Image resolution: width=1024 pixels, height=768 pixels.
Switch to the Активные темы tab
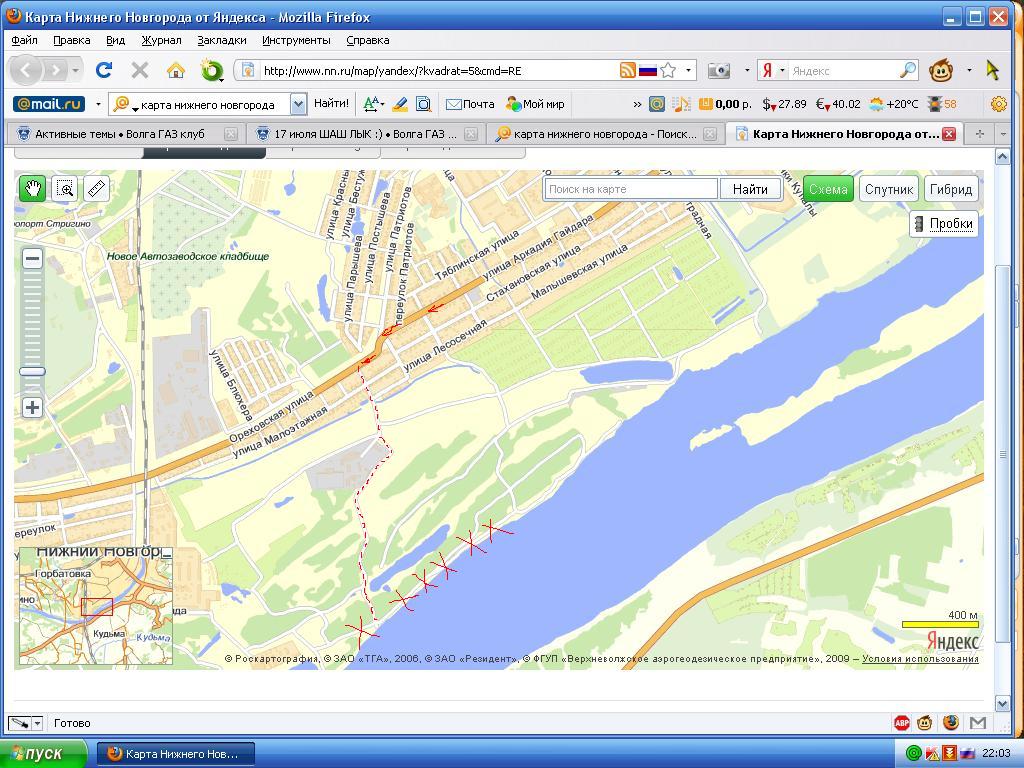click(x=120, y=134)
